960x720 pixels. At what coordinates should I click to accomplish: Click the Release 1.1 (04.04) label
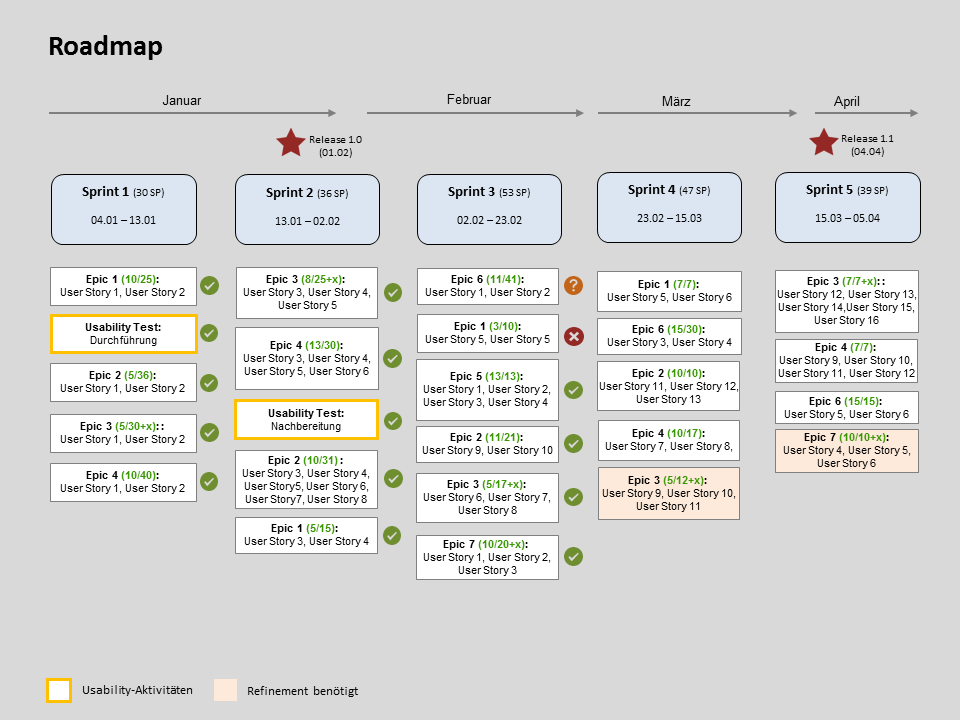868,145
